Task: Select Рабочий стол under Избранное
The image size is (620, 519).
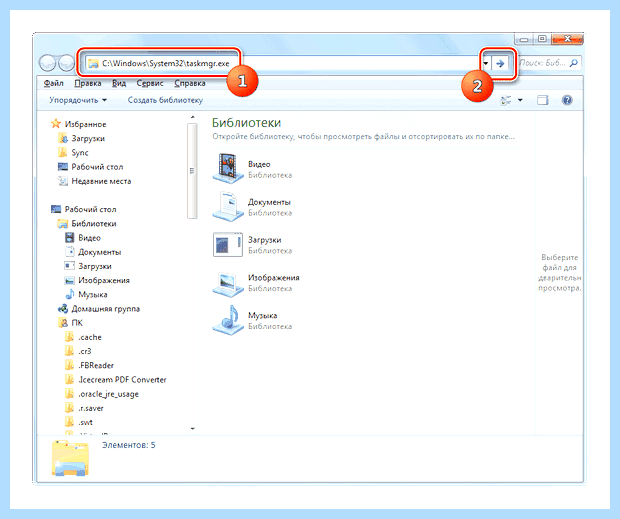Action: point(97,167)
